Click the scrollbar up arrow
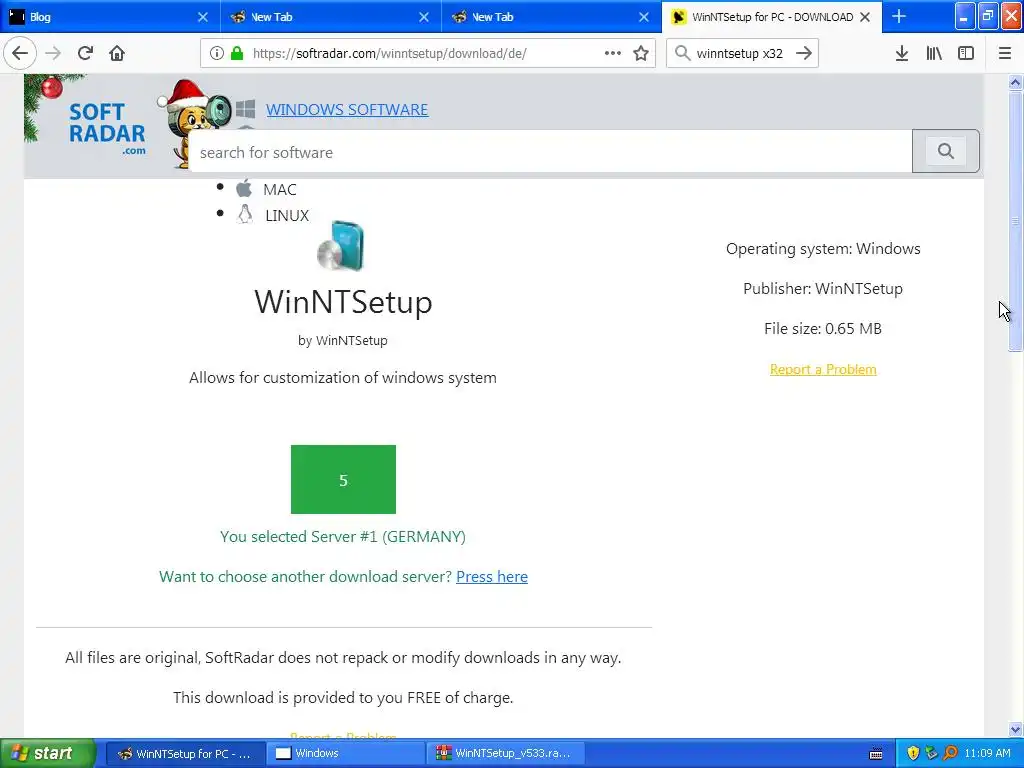Image resolution: width=1024 pixels, height=768 pixels. [x=1015, y=82]
